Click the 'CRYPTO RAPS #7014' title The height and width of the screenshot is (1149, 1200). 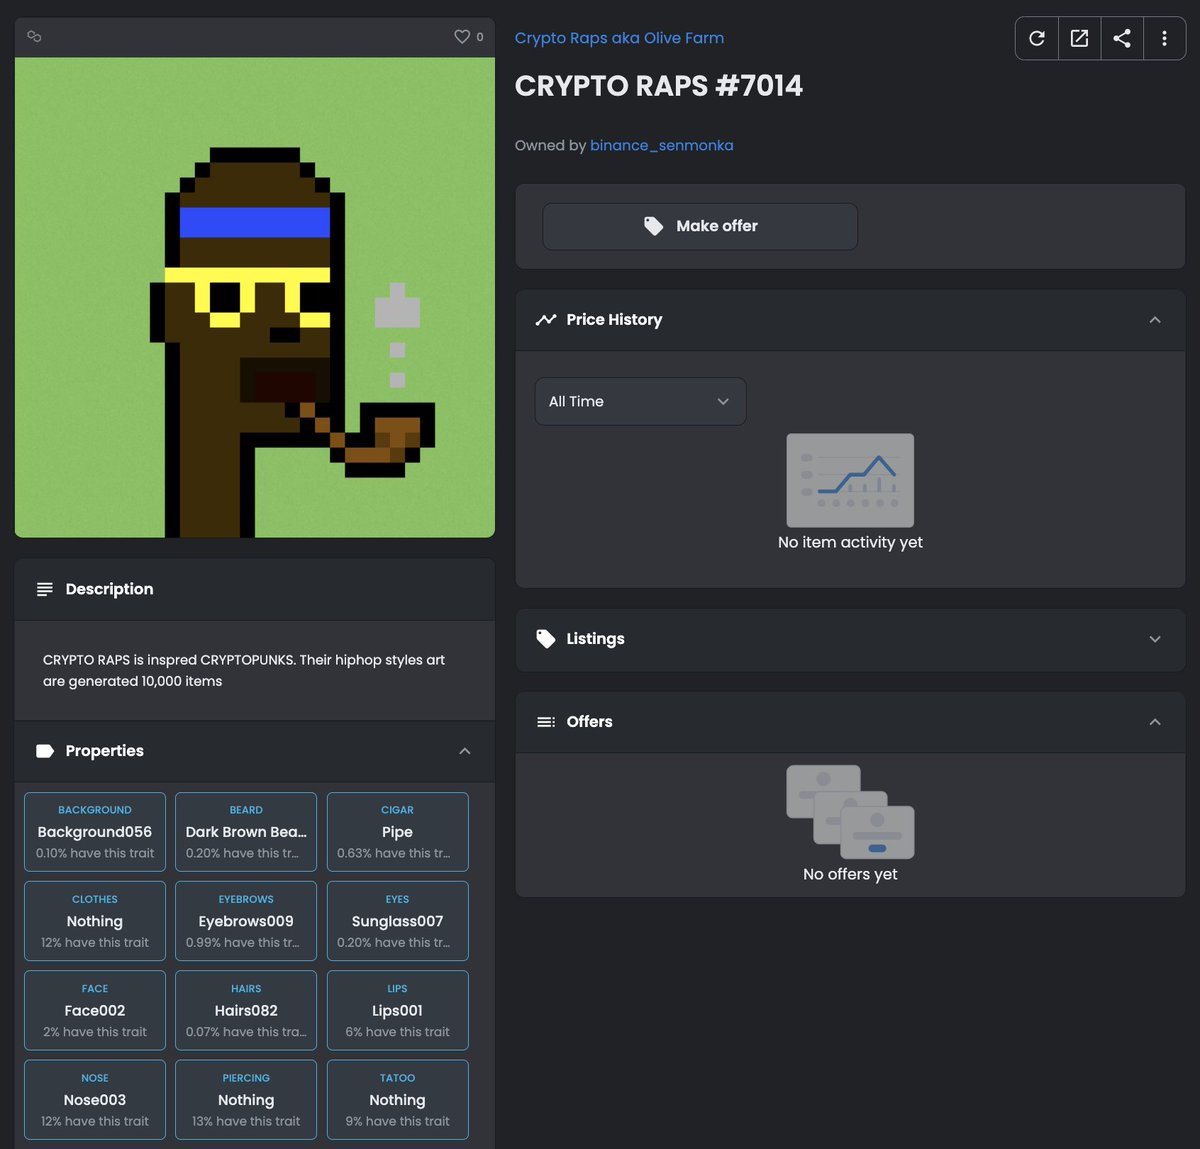tap(658, 86)
